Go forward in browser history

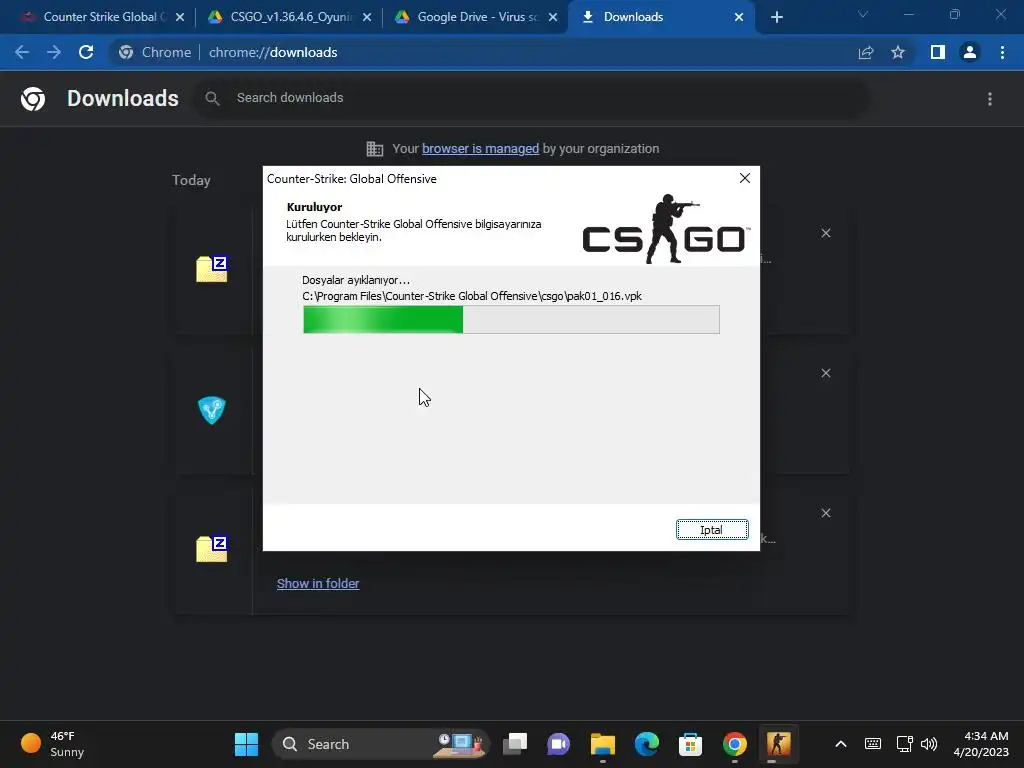coord(54,52)
